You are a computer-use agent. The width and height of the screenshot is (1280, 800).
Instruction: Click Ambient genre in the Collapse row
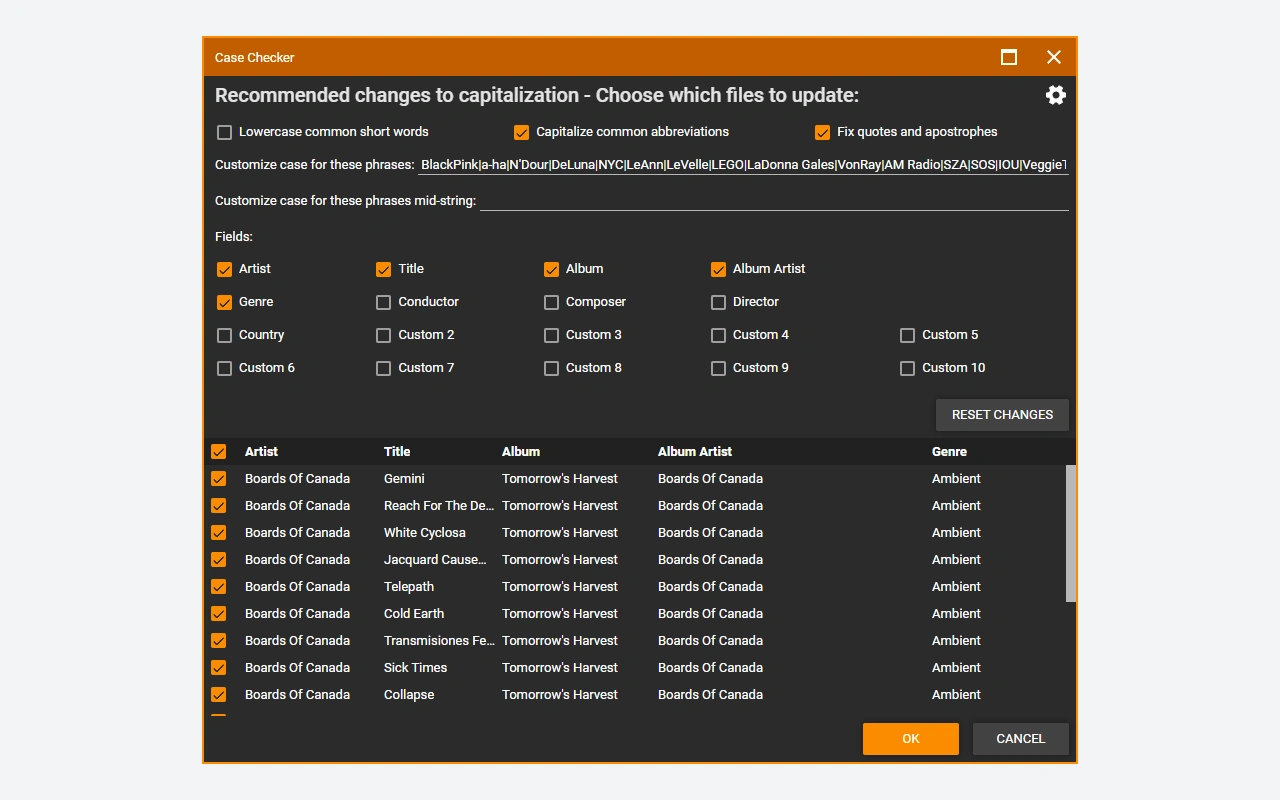click(956, 695)
